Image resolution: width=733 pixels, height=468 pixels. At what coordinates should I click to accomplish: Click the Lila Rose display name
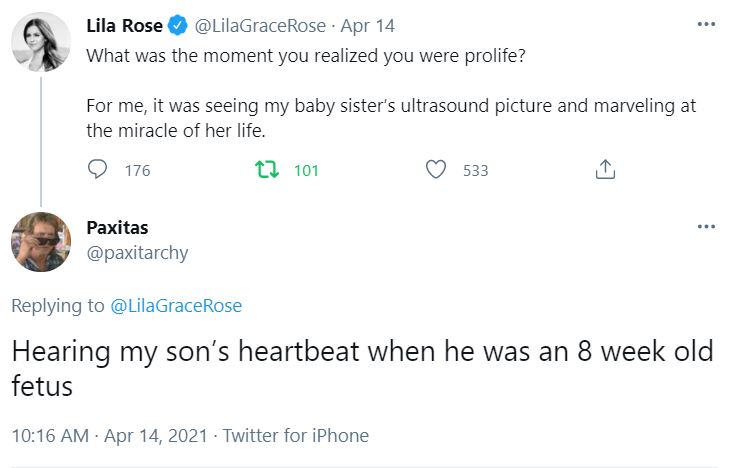124,25
